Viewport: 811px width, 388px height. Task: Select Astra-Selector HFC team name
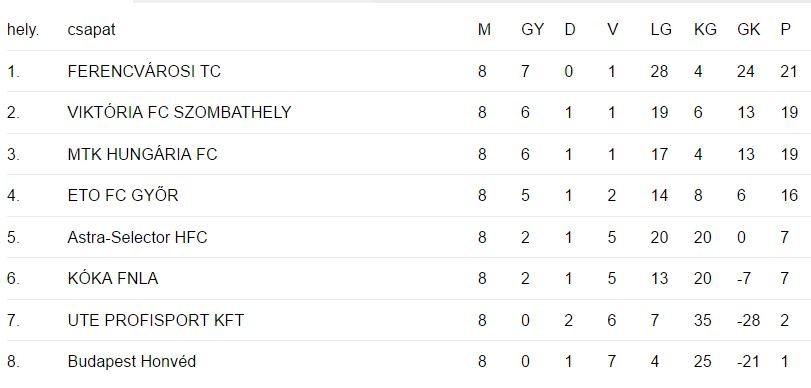click(137, 237)
